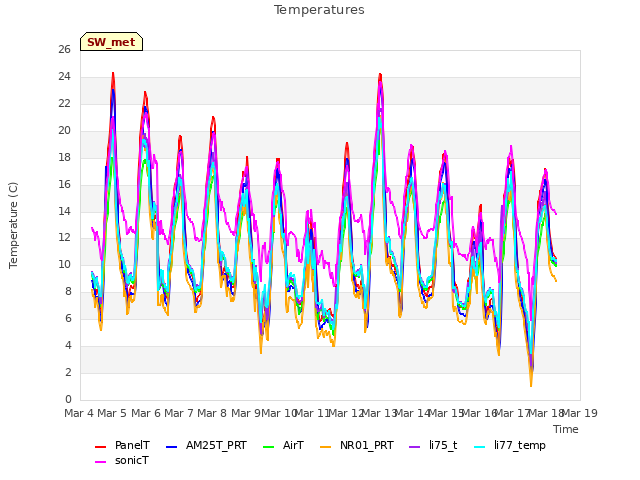Click the red PanelT legend swatch
Viewport: 640px width, 480px height.
tap(100, 447)
